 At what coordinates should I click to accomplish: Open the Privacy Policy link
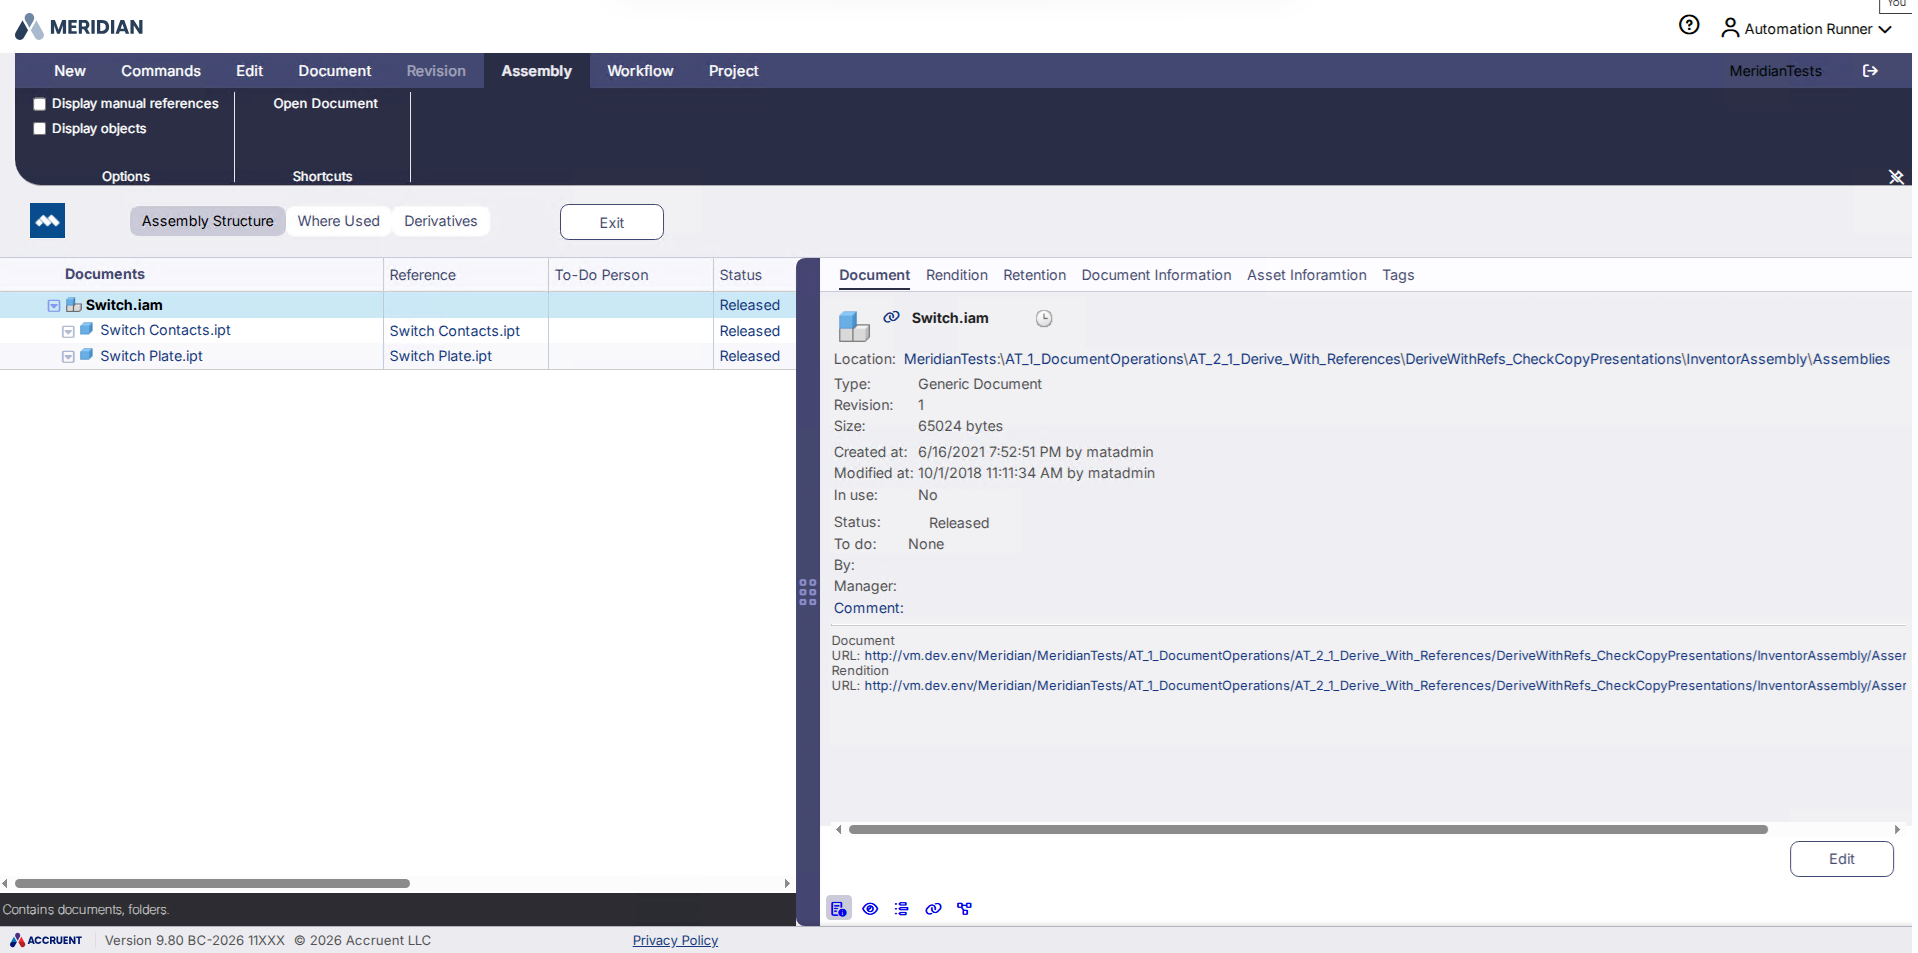pyautogui.click(x=675, y=940)
